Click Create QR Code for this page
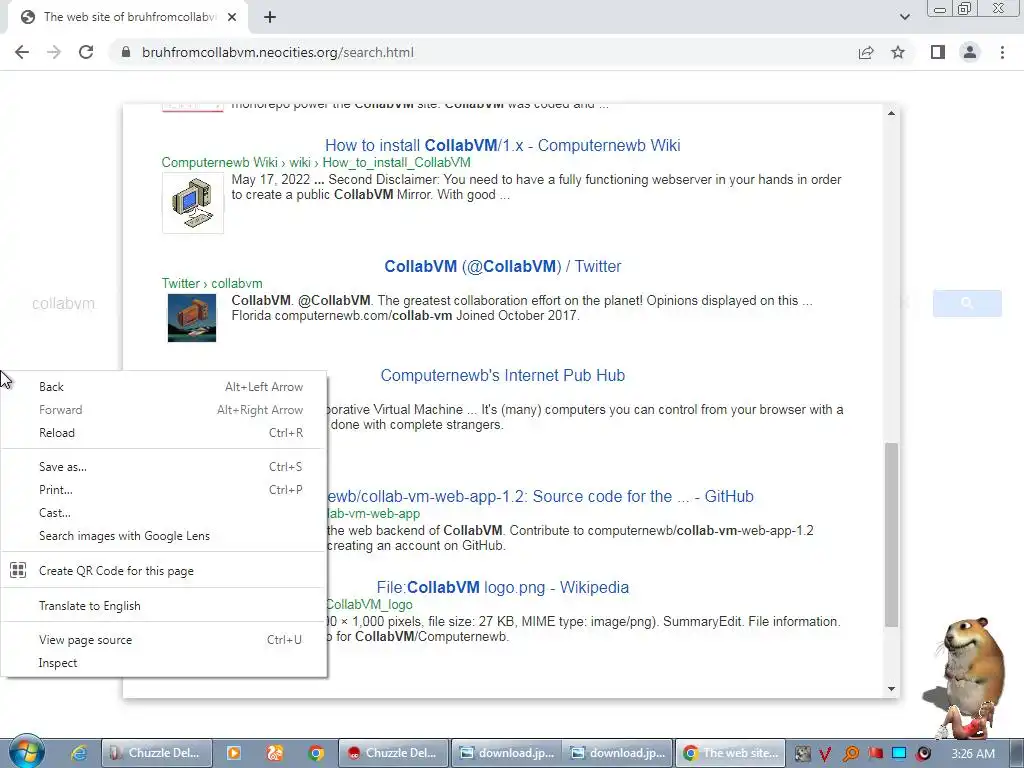Viewport: 1024px width, 768px height. pyautogui.click(x=163, y=571)
